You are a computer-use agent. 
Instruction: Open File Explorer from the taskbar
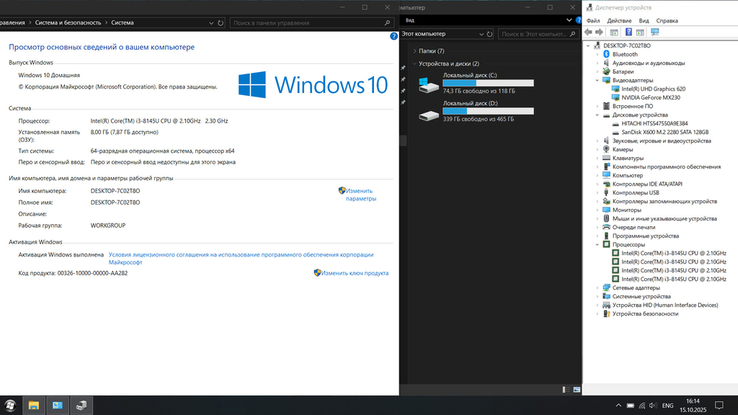pos(33,405)
